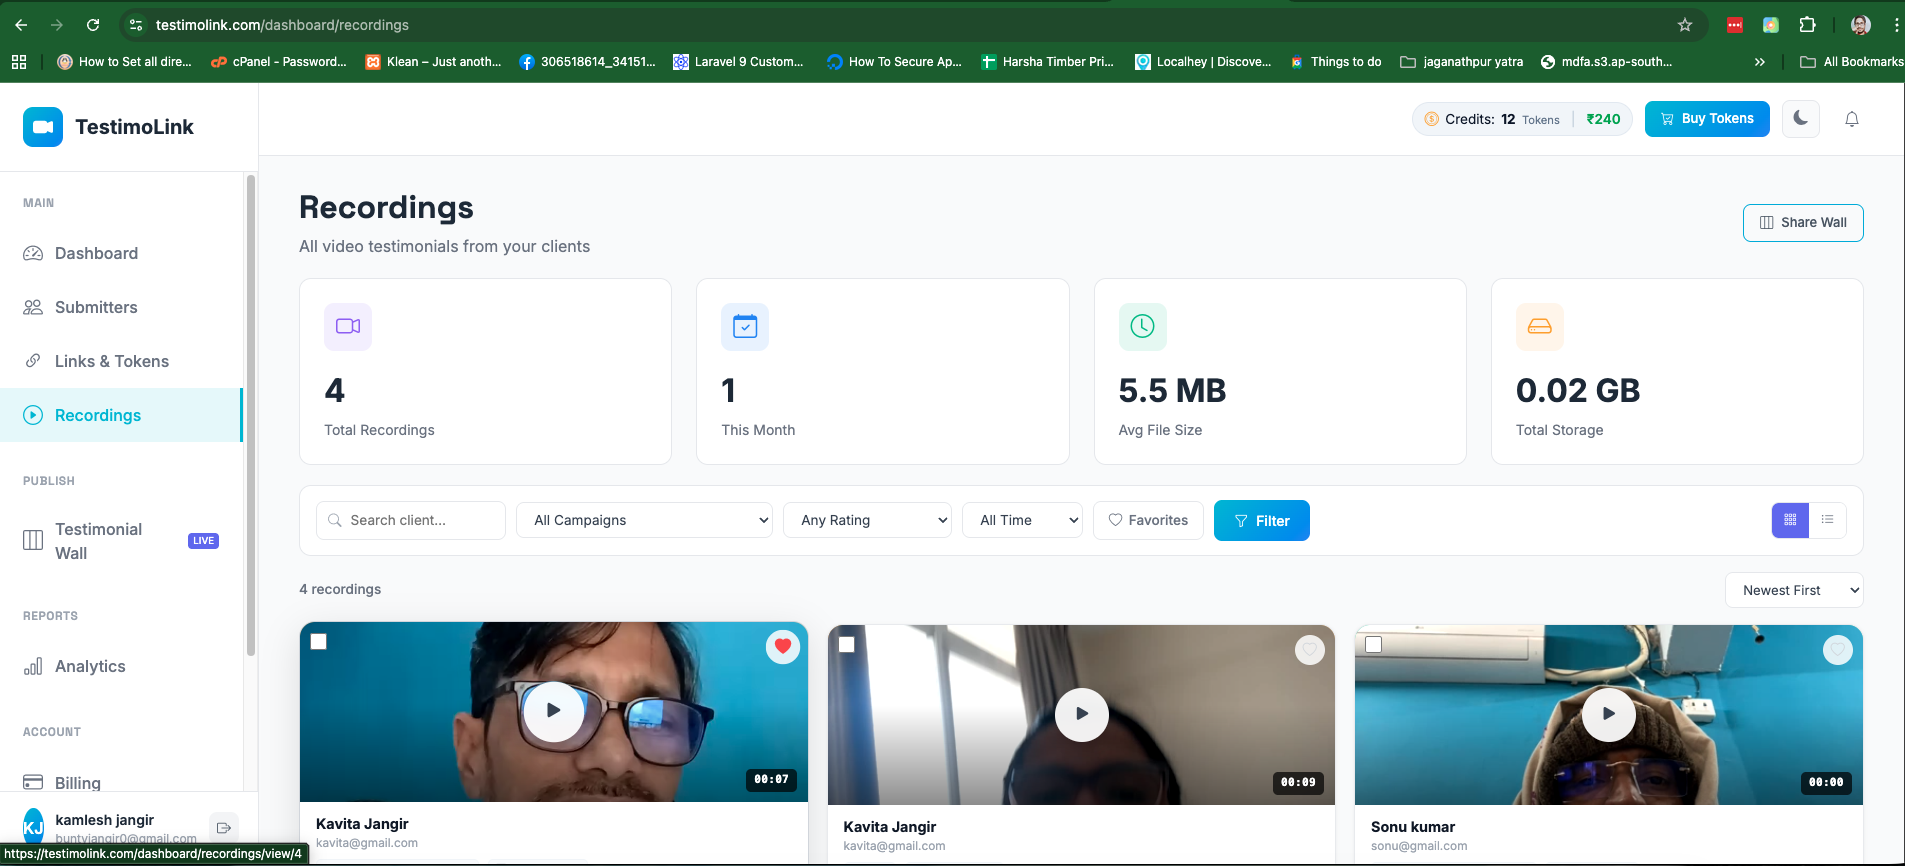Click the colorful extension icon in toolbar
1905x866 pixels.
pos(1771,25)
